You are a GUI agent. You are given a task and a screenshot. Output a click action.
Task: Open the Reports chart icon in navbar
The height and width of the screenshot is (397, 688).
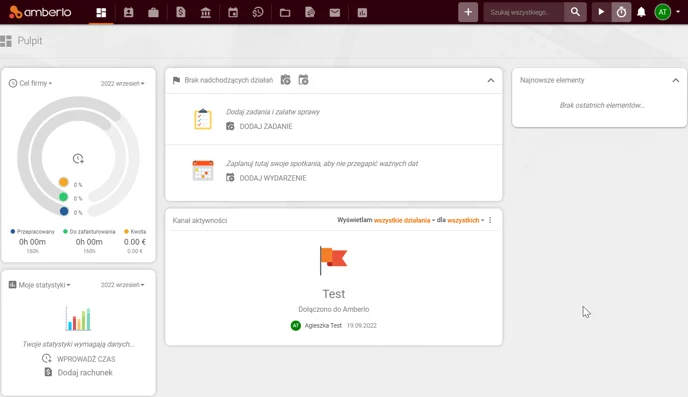tap(362, 13)
